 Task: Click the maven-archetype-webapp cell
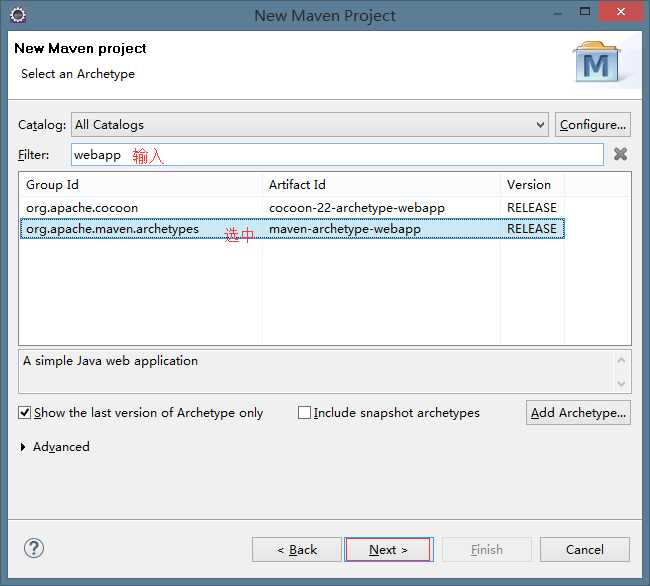pyautogui.click(x=345, y=229)
